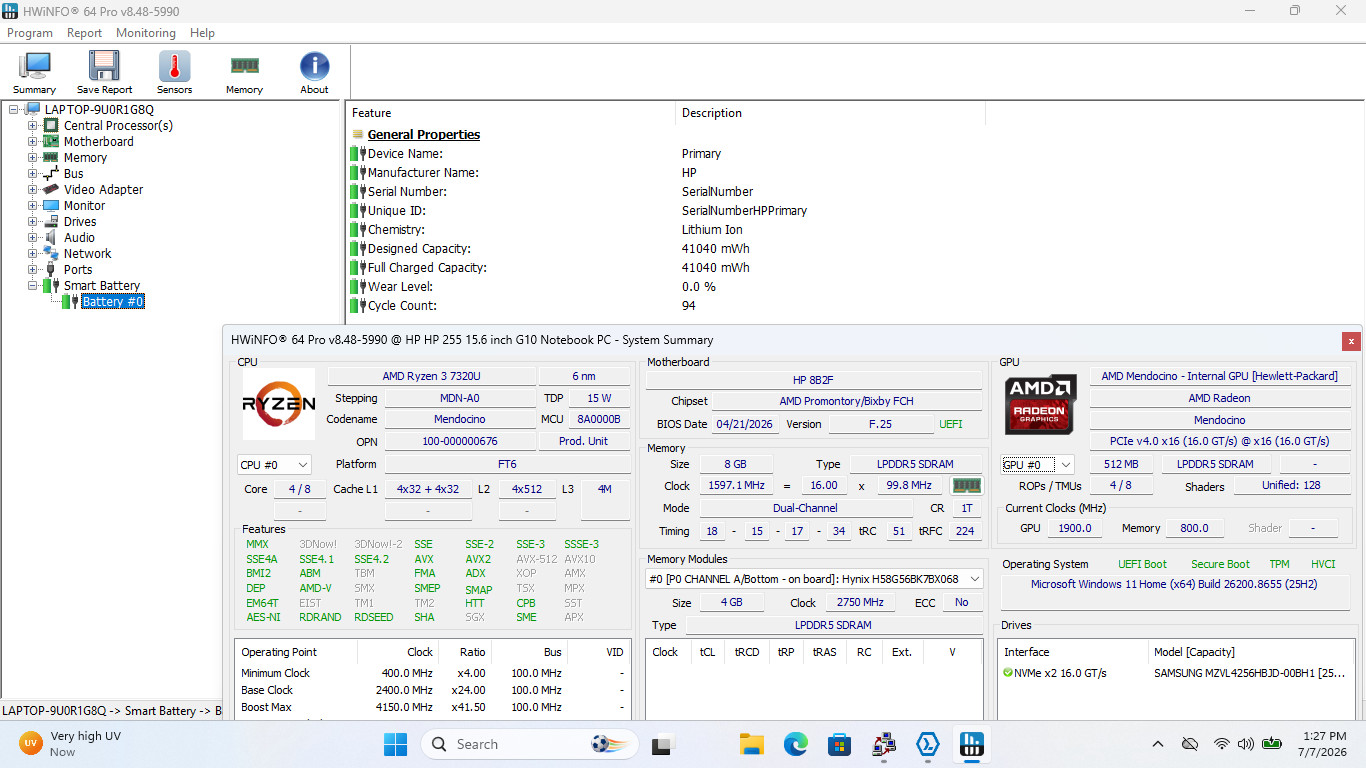Image resolution: width=1366 pixels, height=768 pixels.
Task: Click the Save Report floppy icon
Action: point(104,72)
